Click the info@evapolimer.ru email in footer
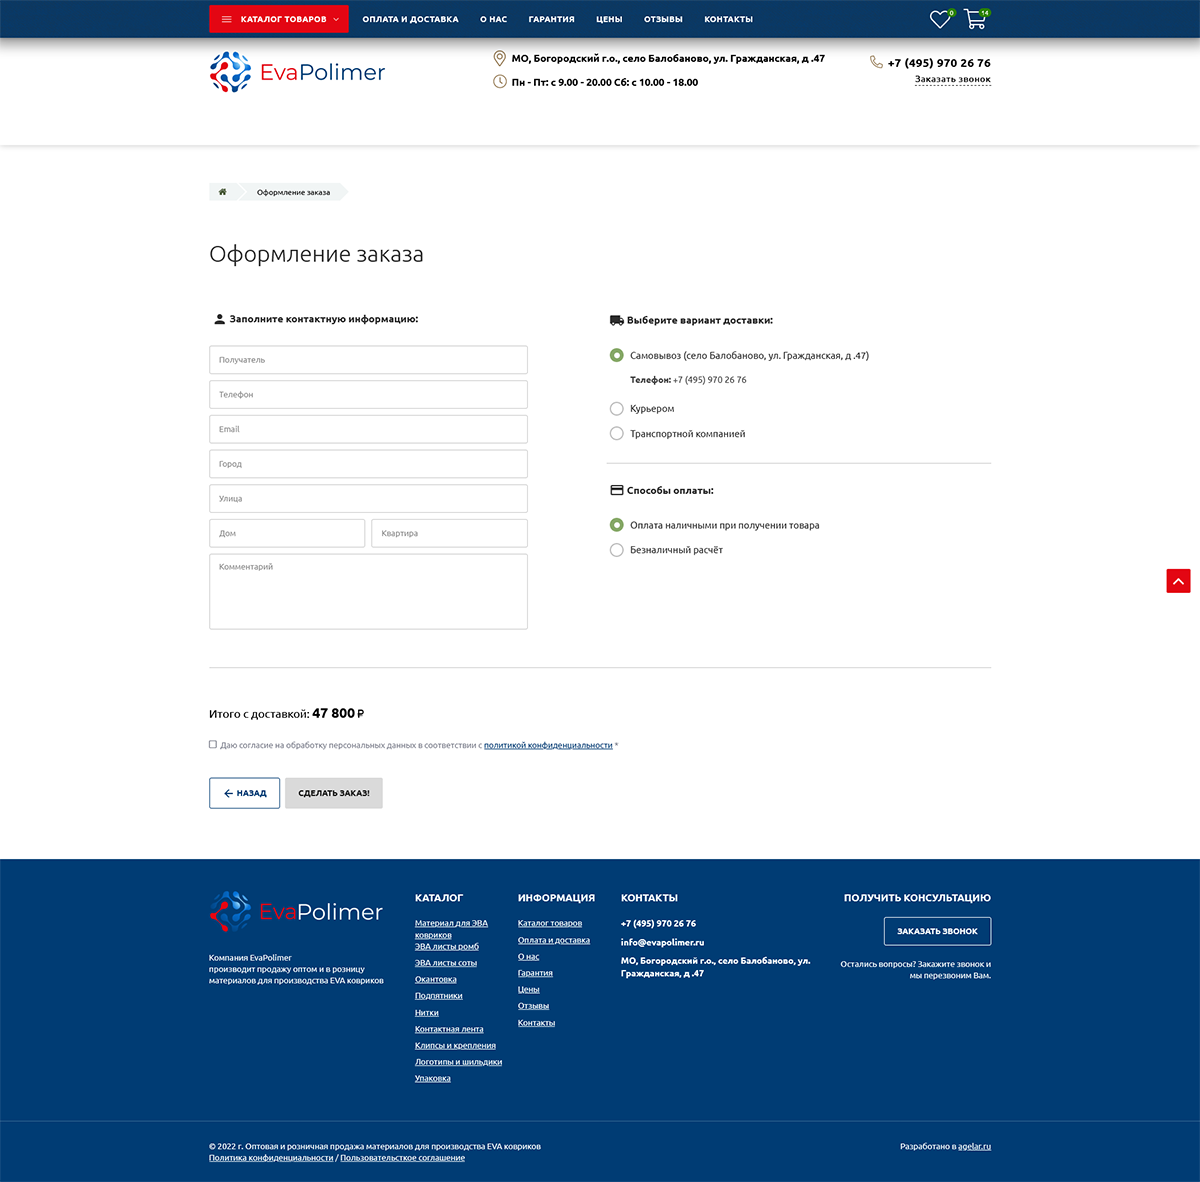Image resolution: width=1200 pixels, height=1182 pixels. 662,942
